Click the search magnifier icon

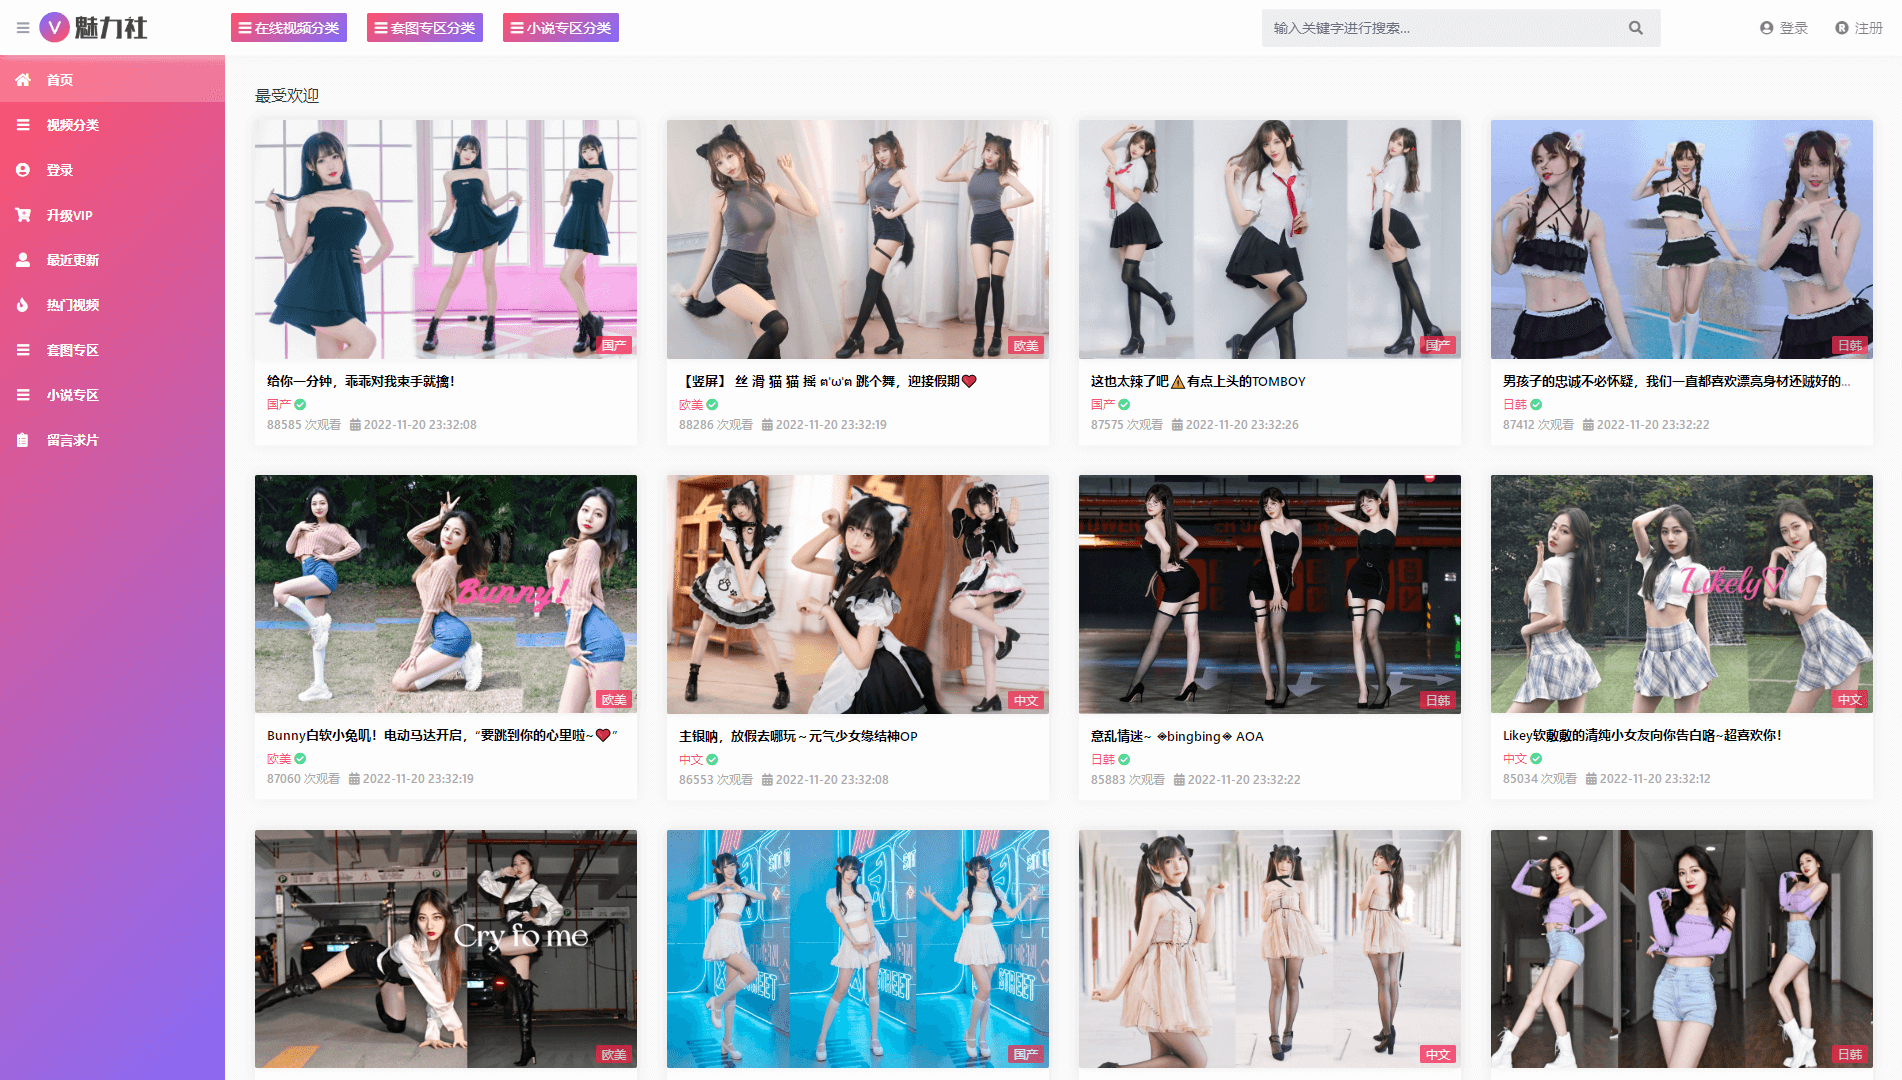[x=1635, y=28]
